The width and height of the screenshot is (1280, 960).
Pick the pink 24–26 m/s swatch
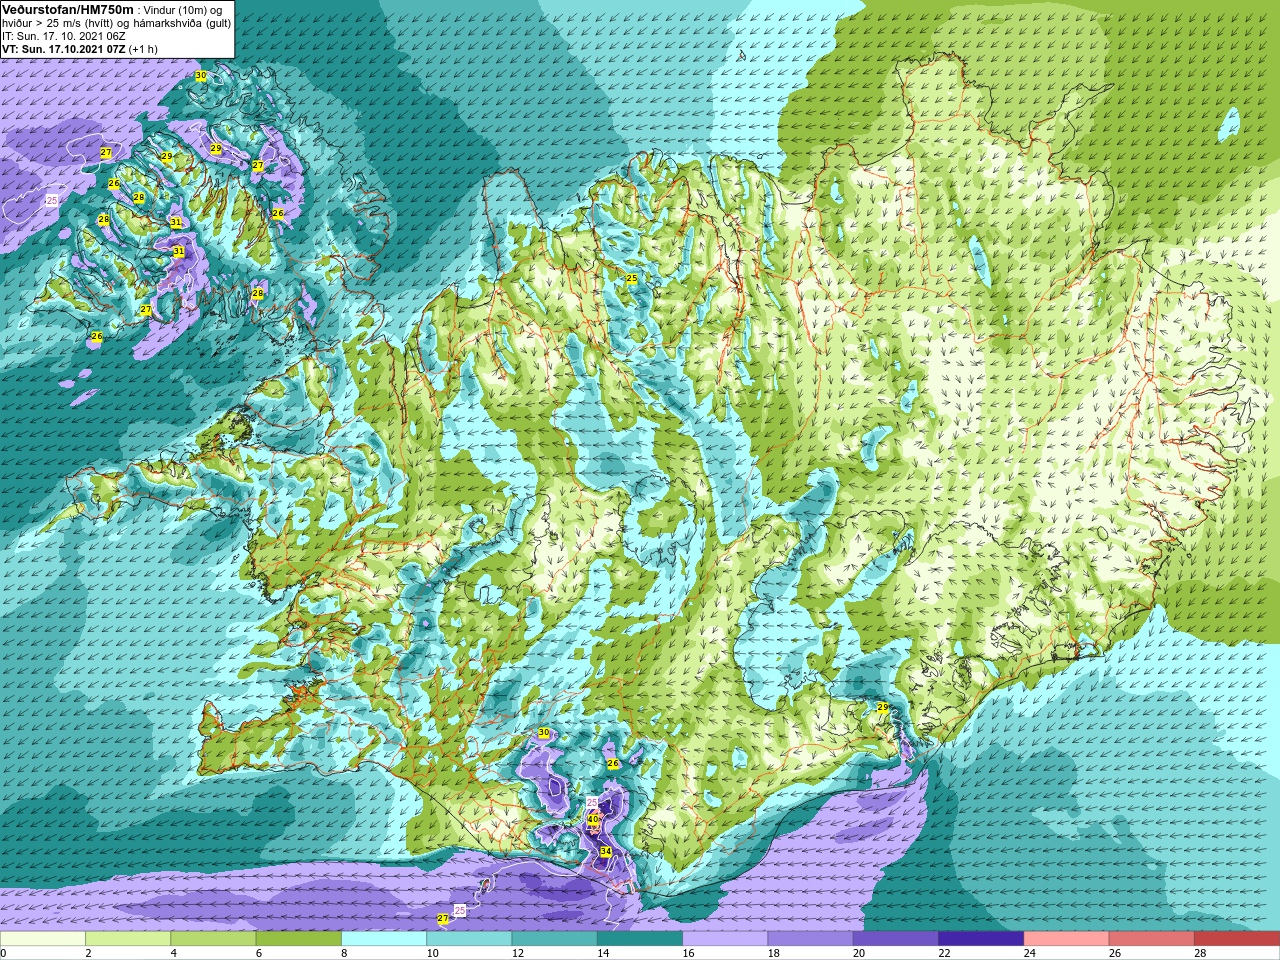(x=1066, y=939)
